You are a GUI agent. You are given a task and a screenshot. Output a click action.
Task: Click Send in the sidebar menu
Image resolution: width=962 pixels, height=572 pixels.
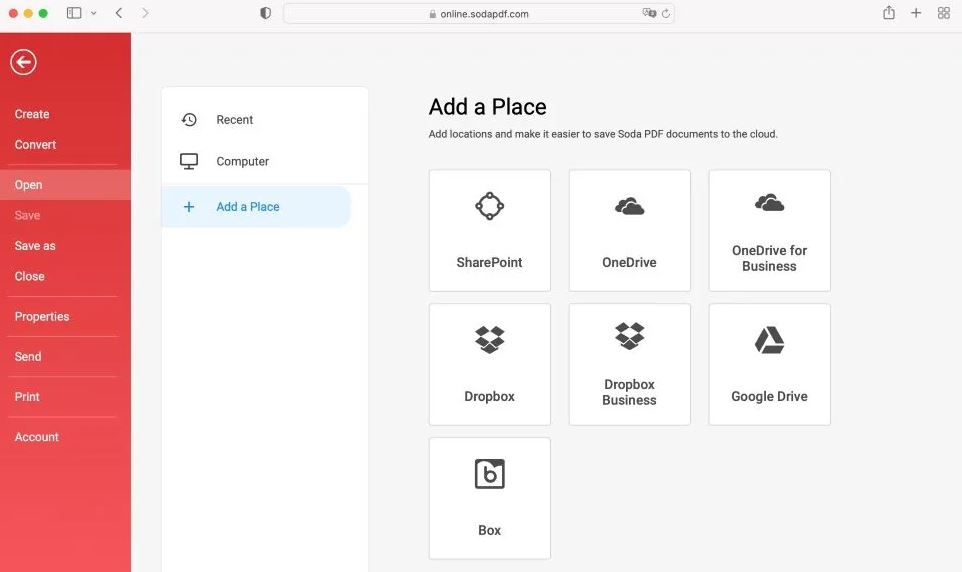click(28, 357)
